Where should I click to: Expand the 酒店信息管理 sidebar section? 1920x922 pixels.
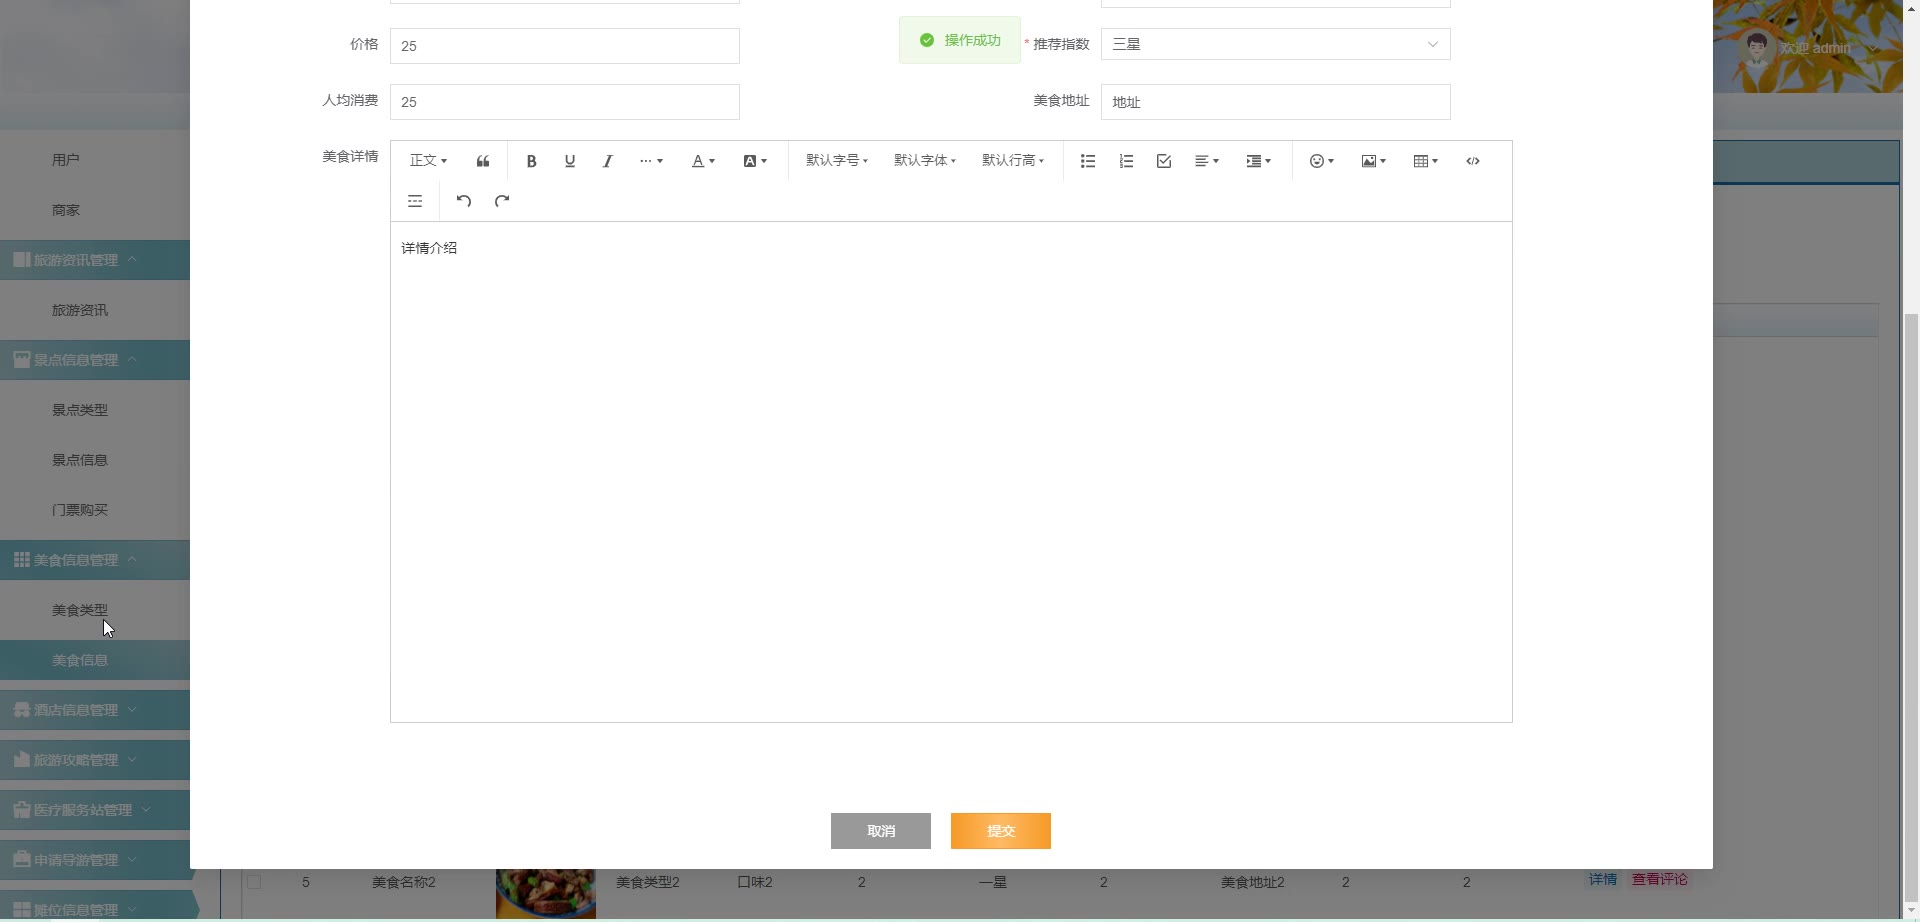[x=95, y=710]
